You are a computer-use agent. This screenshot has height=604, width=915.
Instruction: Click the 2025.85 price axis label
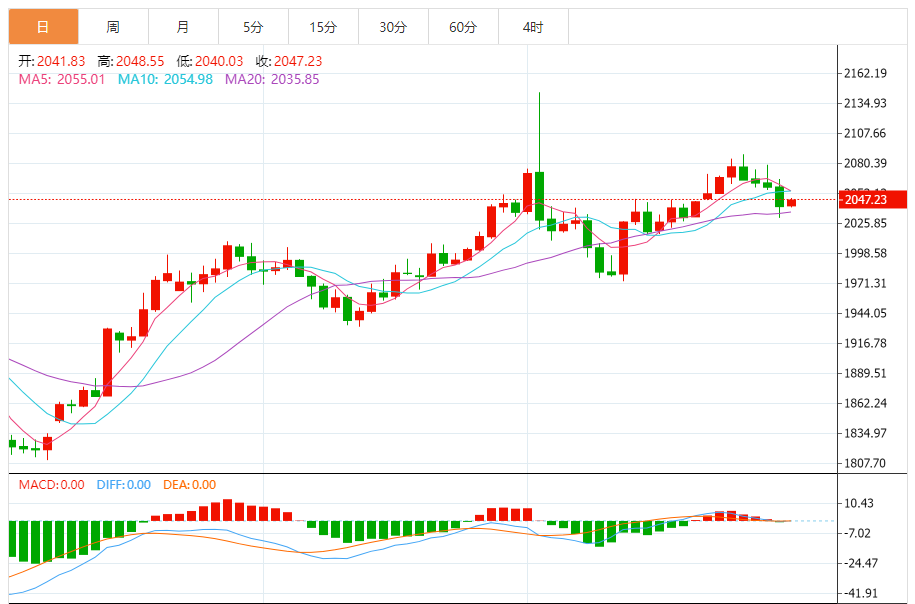pos(865,224)
